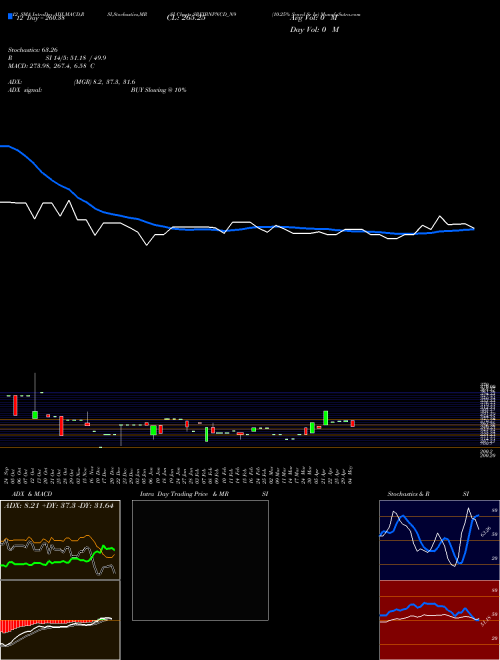
Task: Click the RSI 14/5 value line
Action: tap(56, 58)
